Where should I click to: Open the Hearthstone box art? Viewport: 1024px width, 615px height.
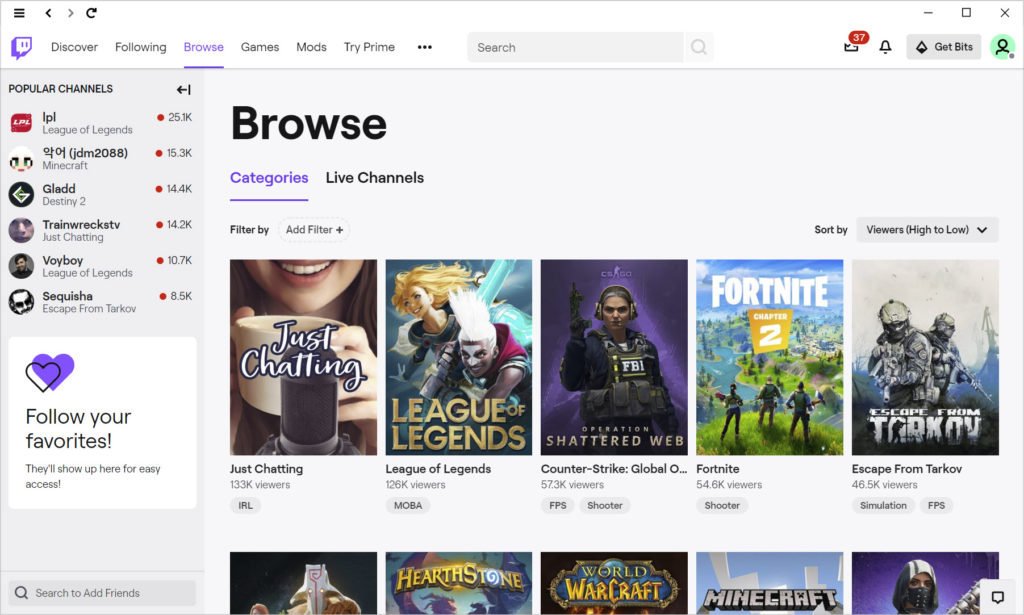458,583
